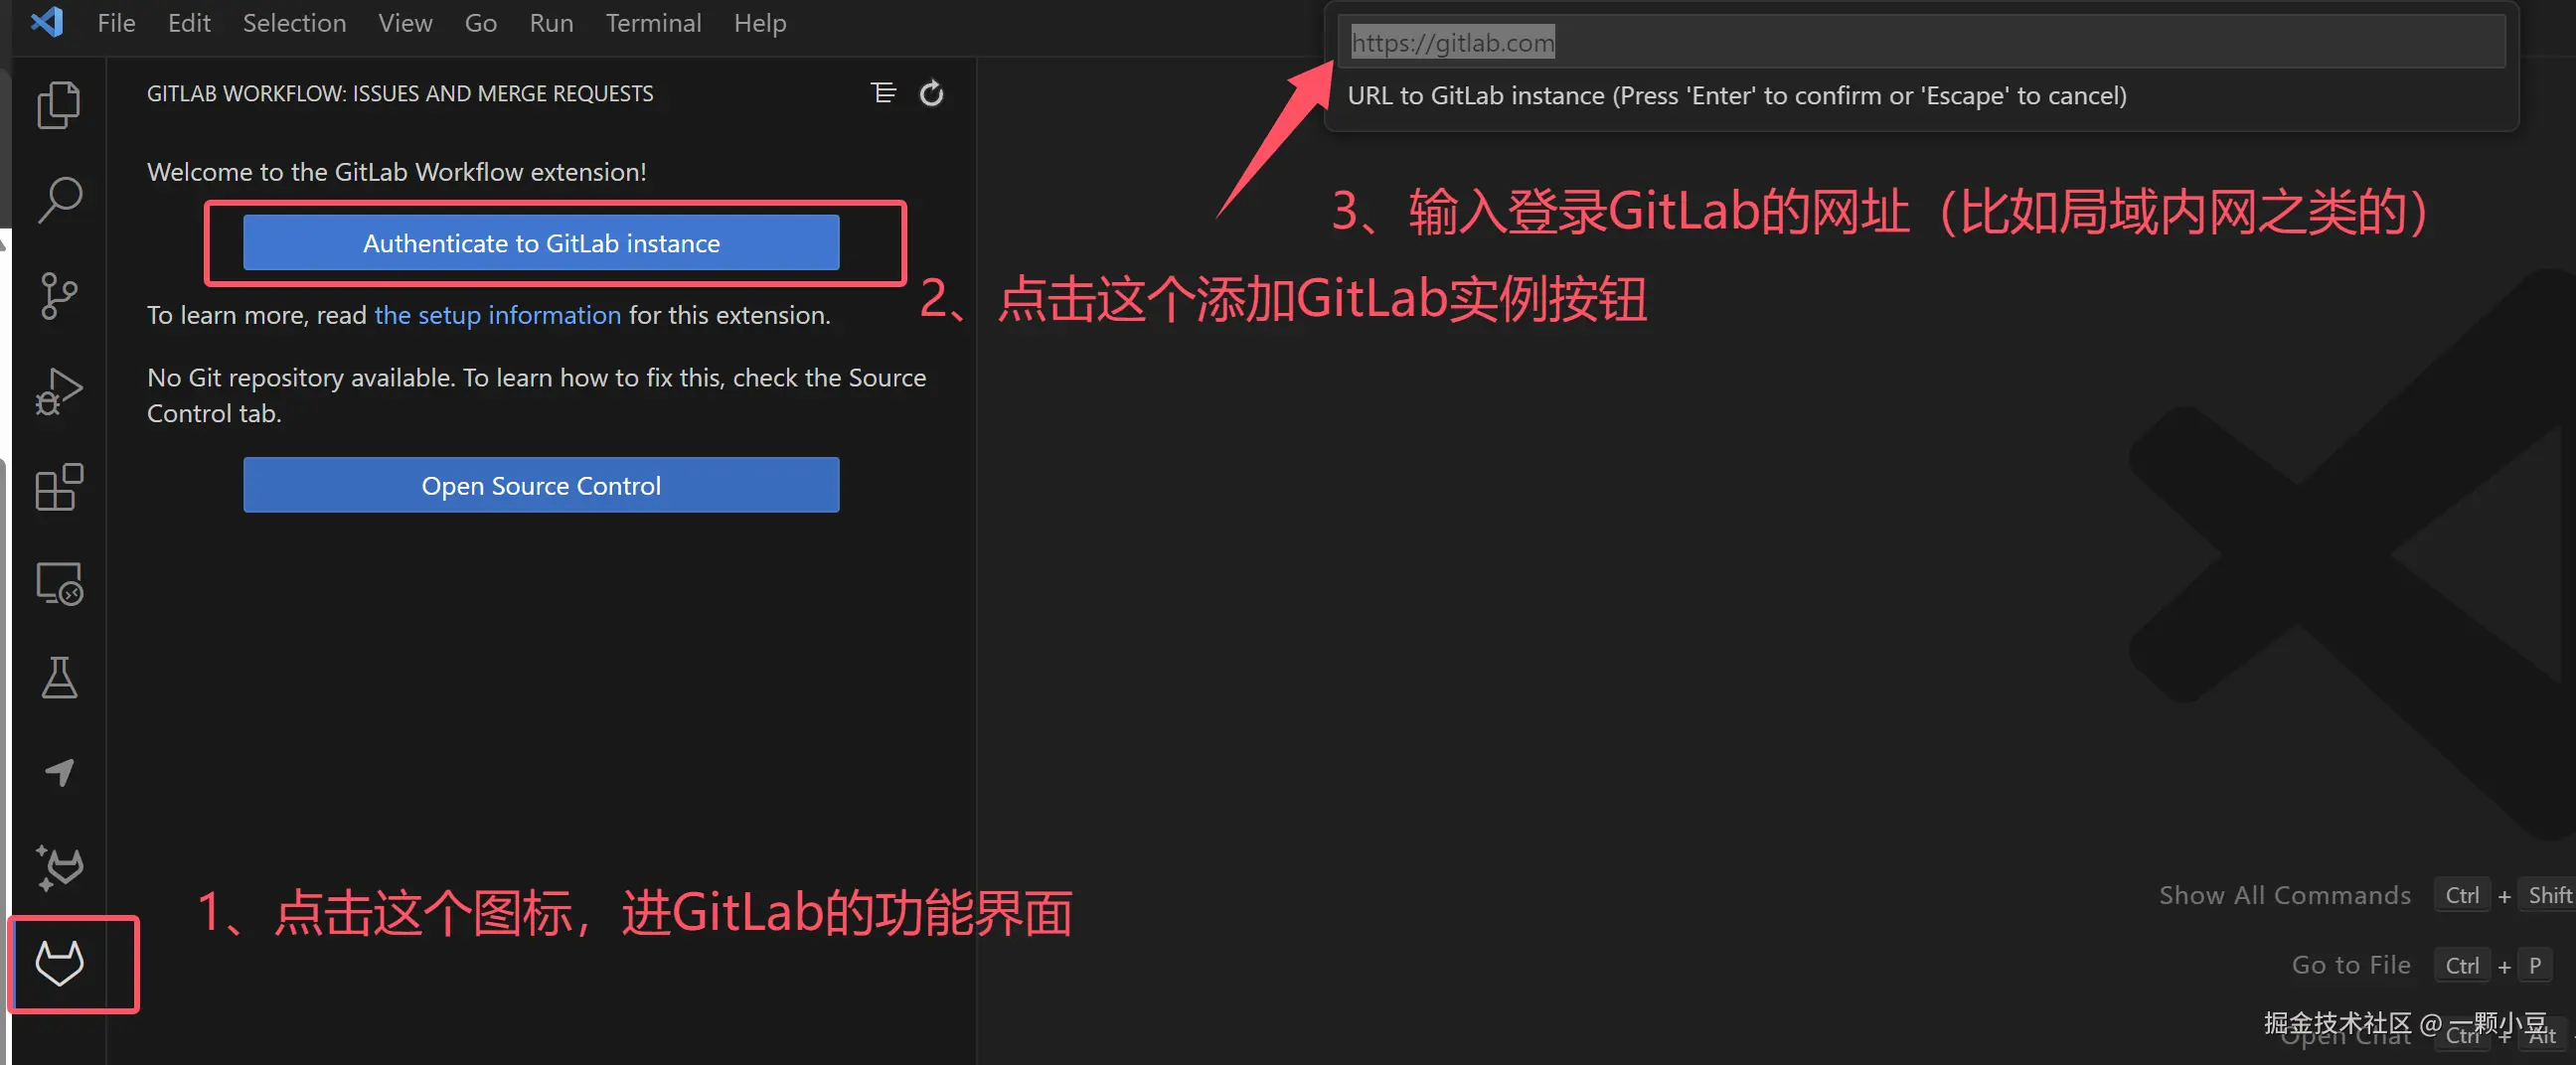This screenshot has height=1065, width=2576.
Task: Click the VS Code logo icon
Action: tap(47, 21)
